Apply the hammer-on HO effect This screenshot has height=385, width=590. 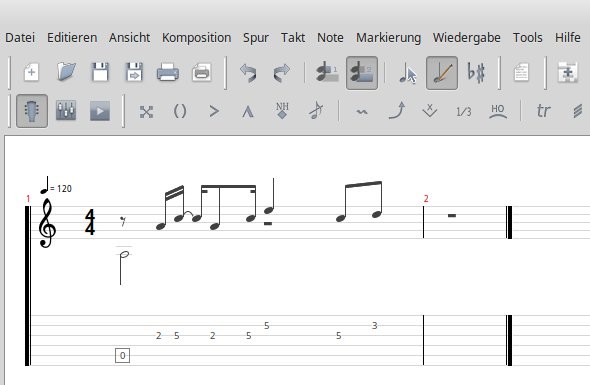coord(497,111)
